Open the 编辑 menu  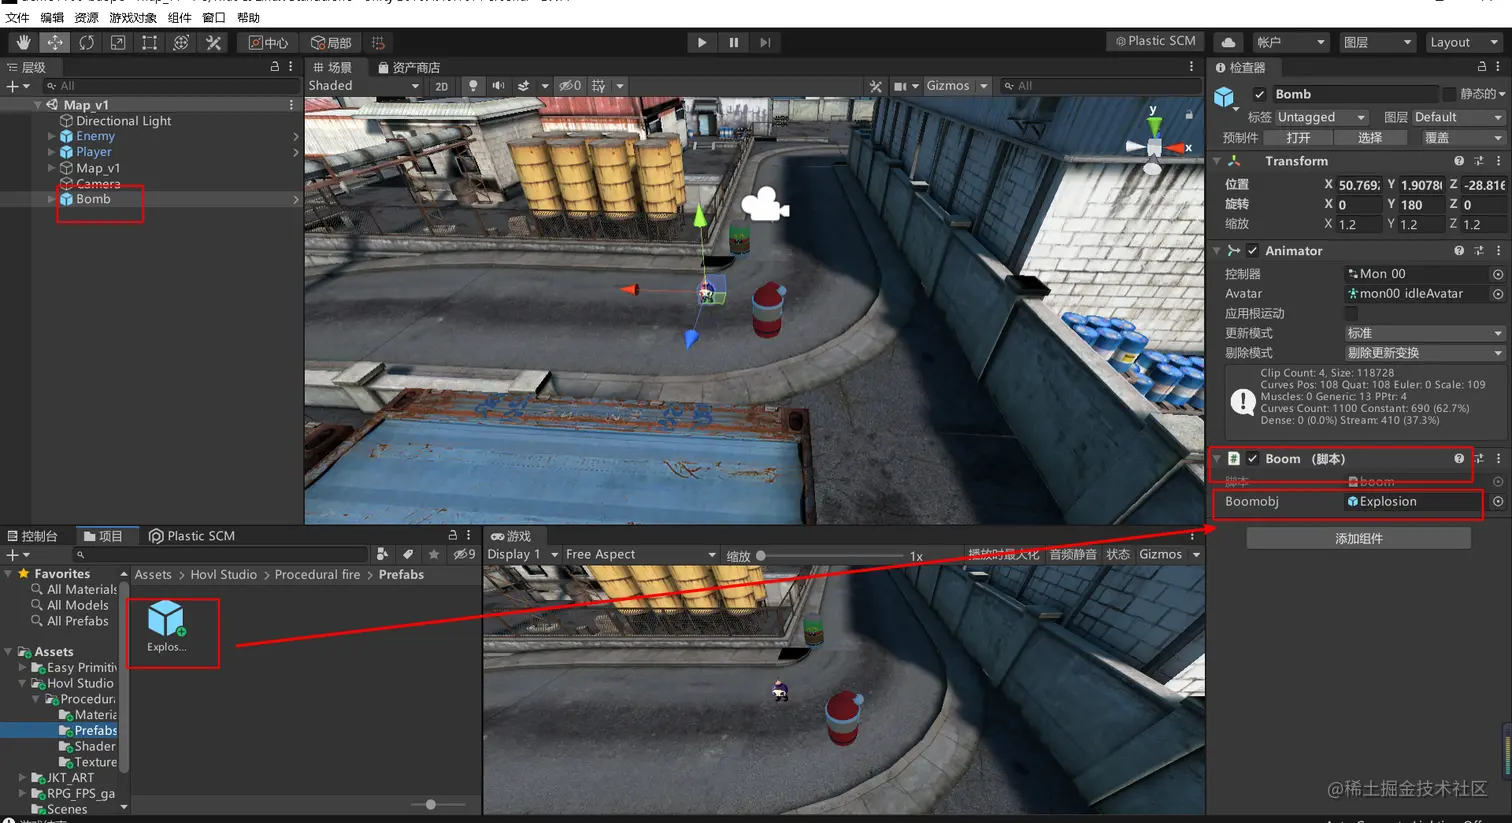52,18
